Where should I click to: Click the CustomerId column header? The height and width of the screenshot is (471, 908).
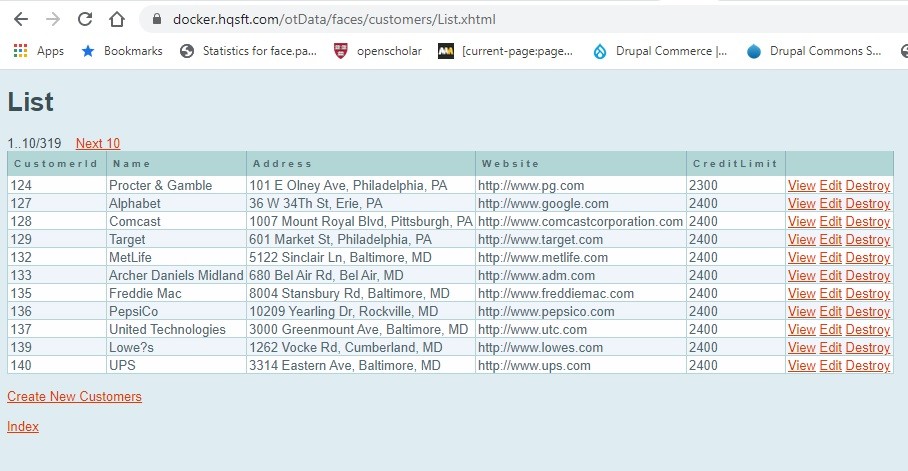(56, 163)
